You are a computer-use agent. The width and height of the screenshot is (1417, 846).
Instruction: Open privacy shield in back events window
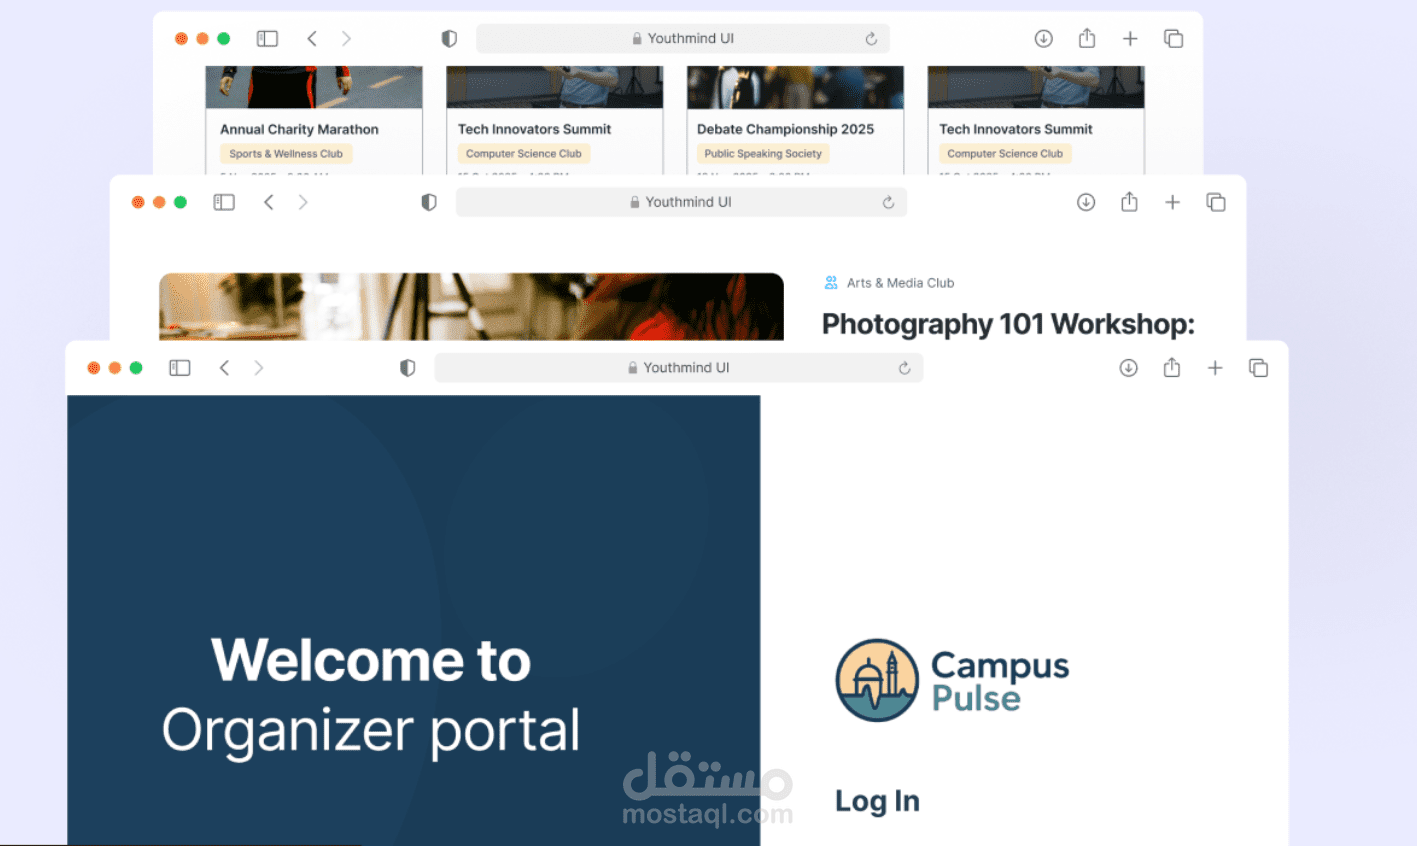(449, 38)
